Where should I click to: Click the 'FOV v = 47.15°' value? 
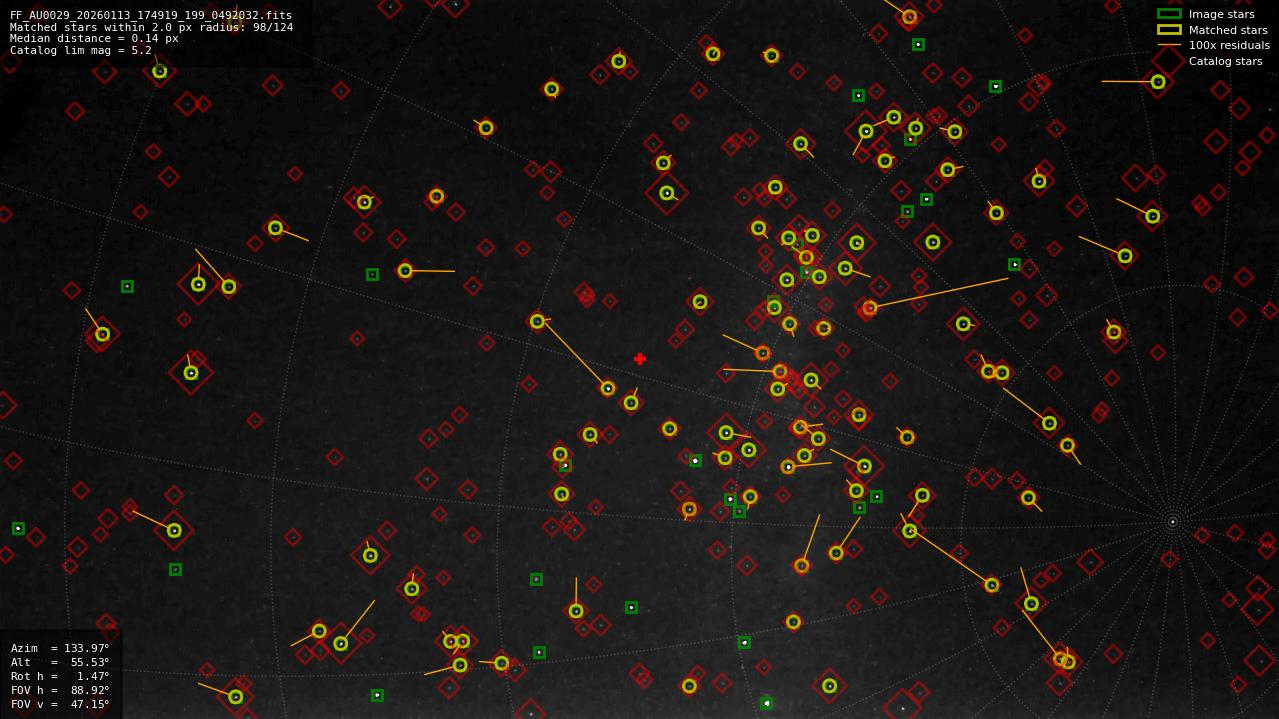pyautogui.click(x=60, y=704)
